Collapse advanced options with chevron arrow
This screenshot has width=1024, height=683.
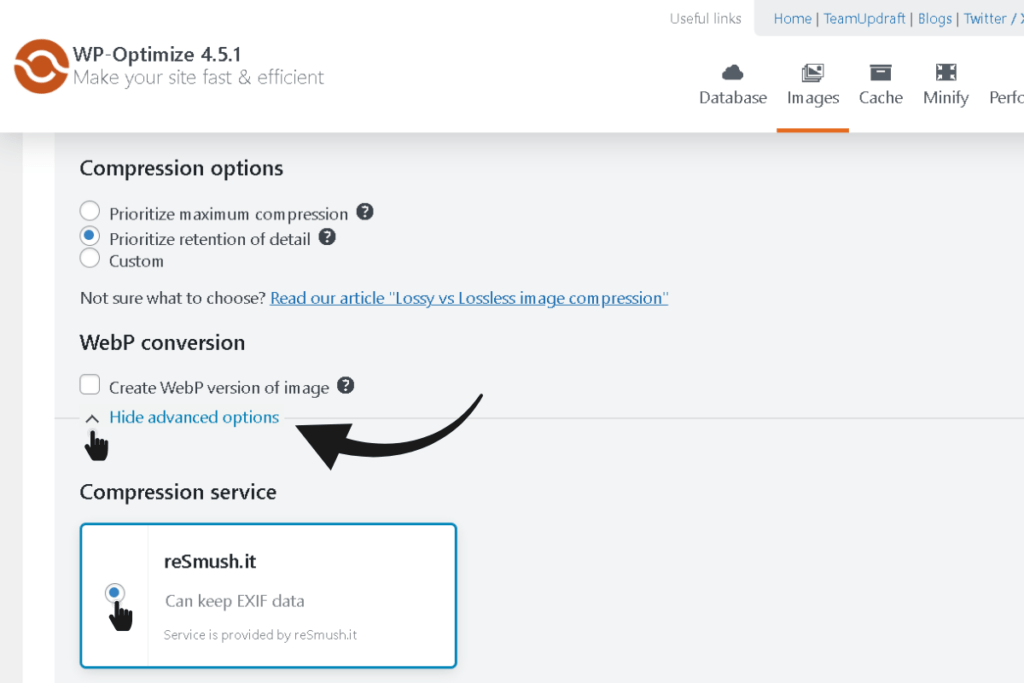coord(92,418)
